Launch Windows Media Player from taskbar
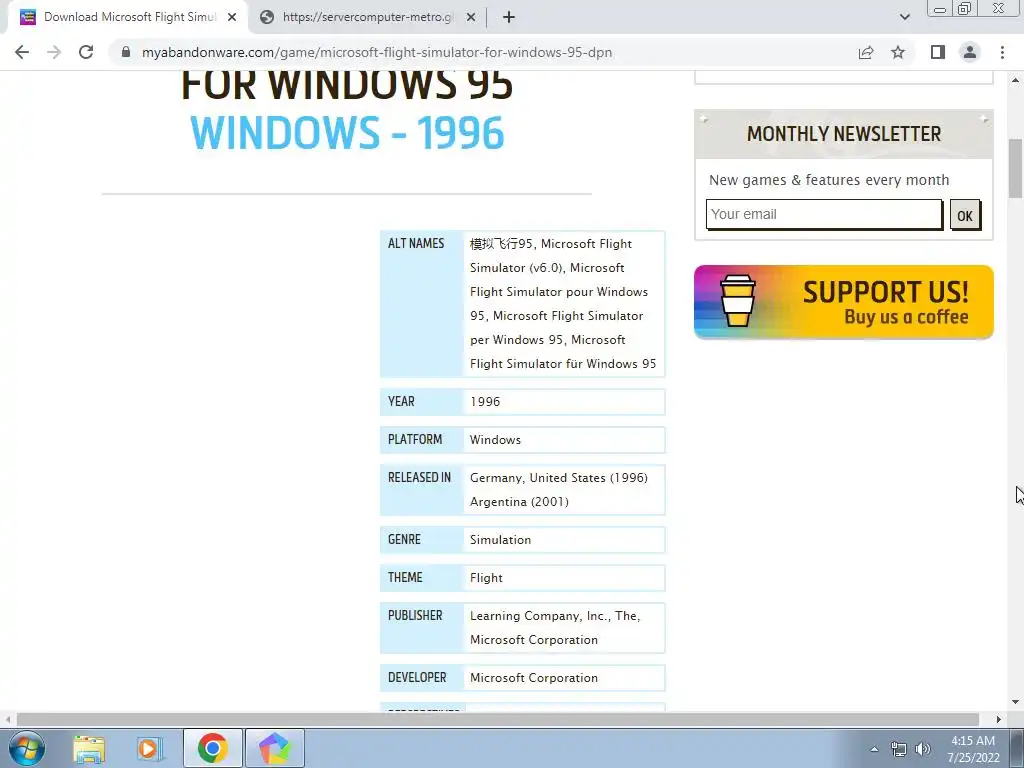This screenshot has width=1024, height=768. (150, 748)
